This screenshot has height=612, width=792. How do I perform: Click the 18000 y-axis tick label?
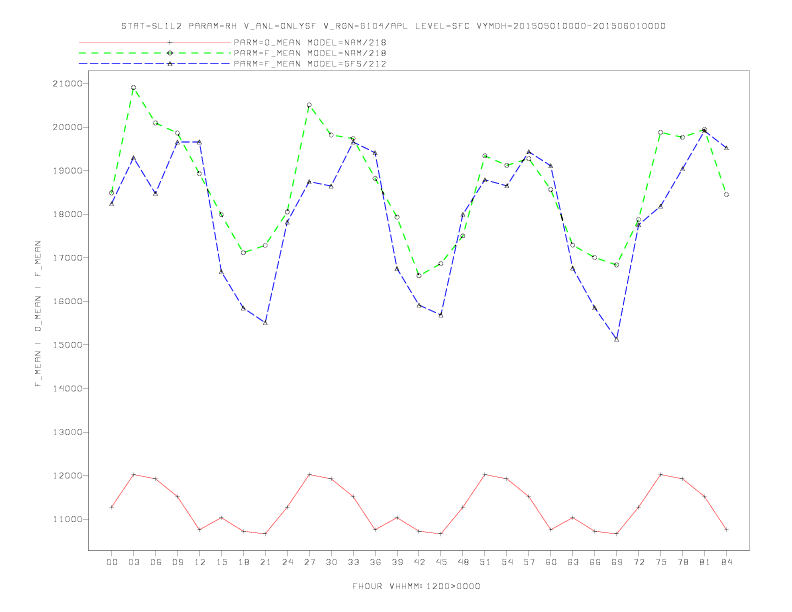[67, 215]
